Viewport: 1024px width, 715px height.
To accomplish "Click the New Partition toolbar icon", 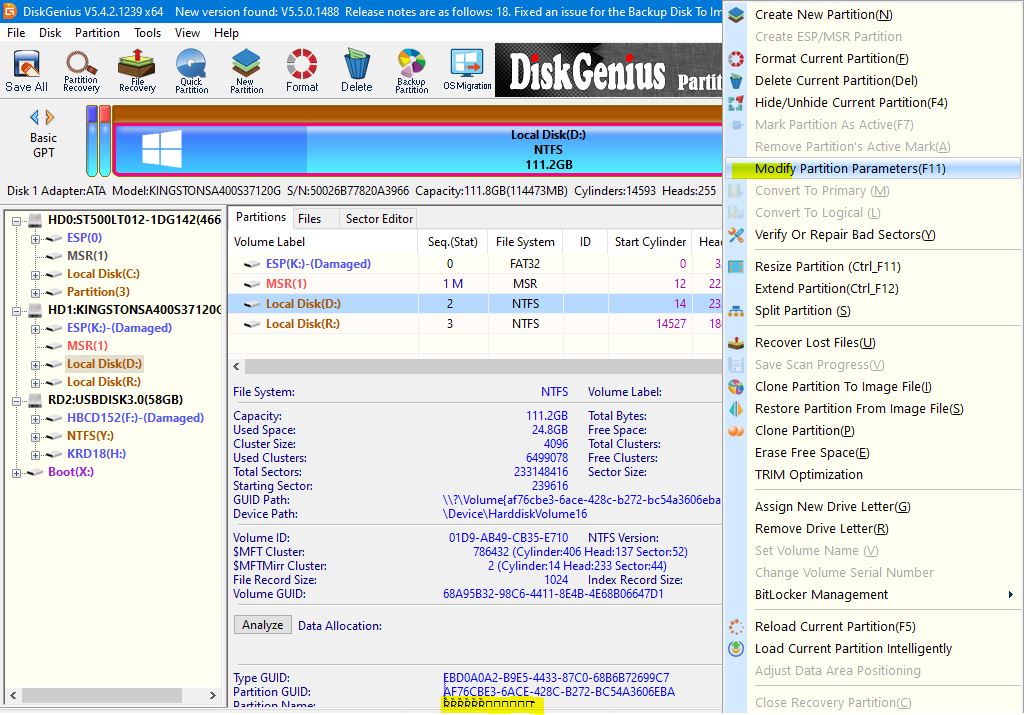I will [246, 70].
